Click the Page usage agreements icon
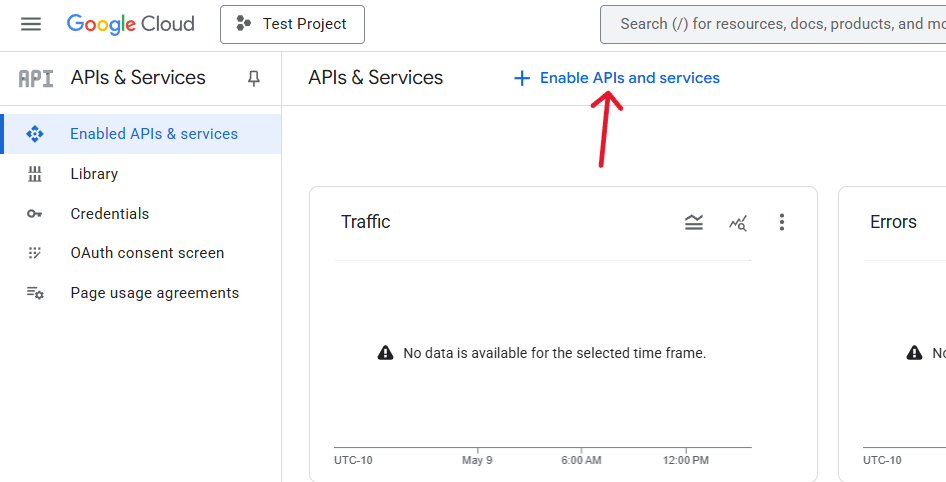The height and width of the screenshot is (482, 946). (35, 293)
